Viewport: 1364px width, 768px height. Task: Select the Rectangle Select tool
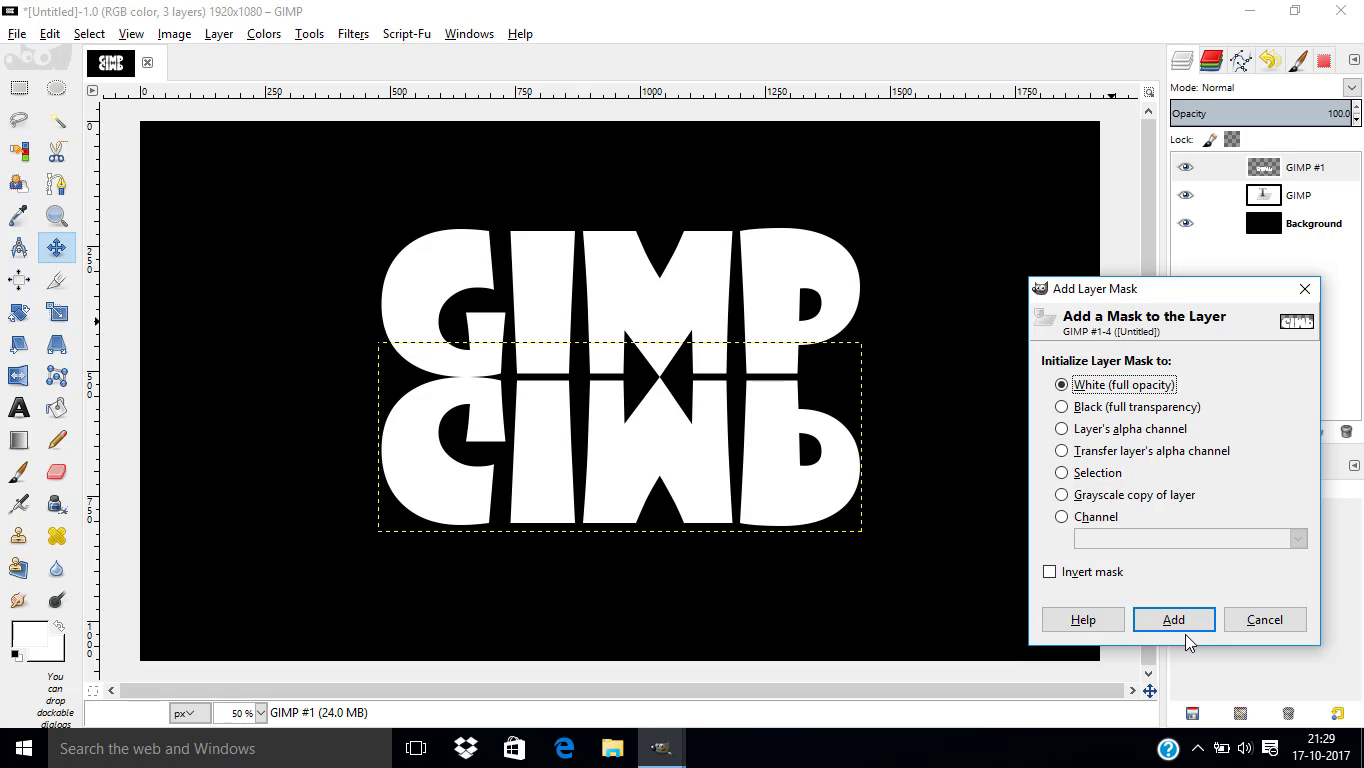[x=19, y=88]
